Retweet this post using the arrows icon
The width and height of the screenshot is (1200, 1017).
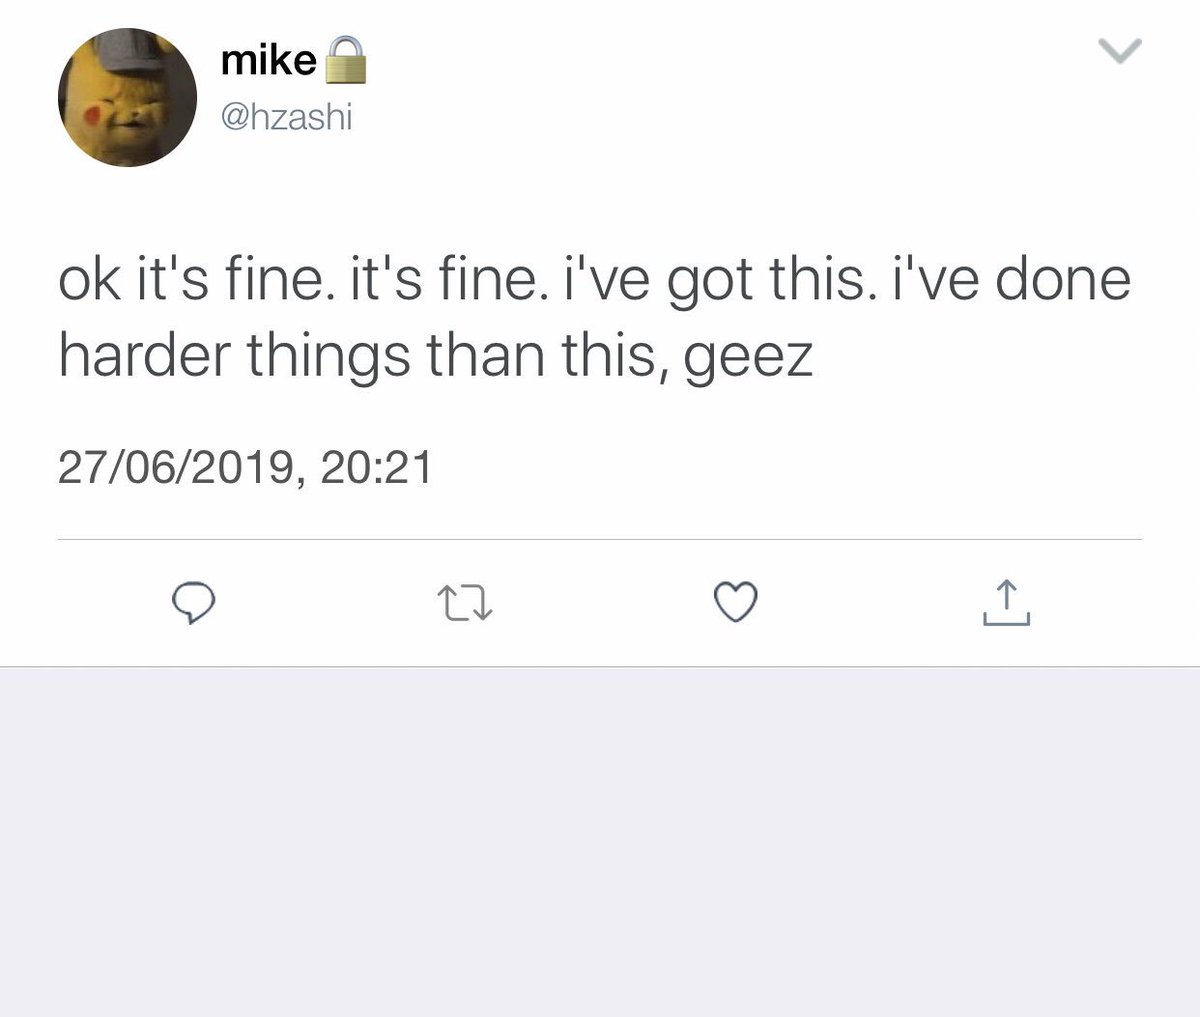point(466,603)
